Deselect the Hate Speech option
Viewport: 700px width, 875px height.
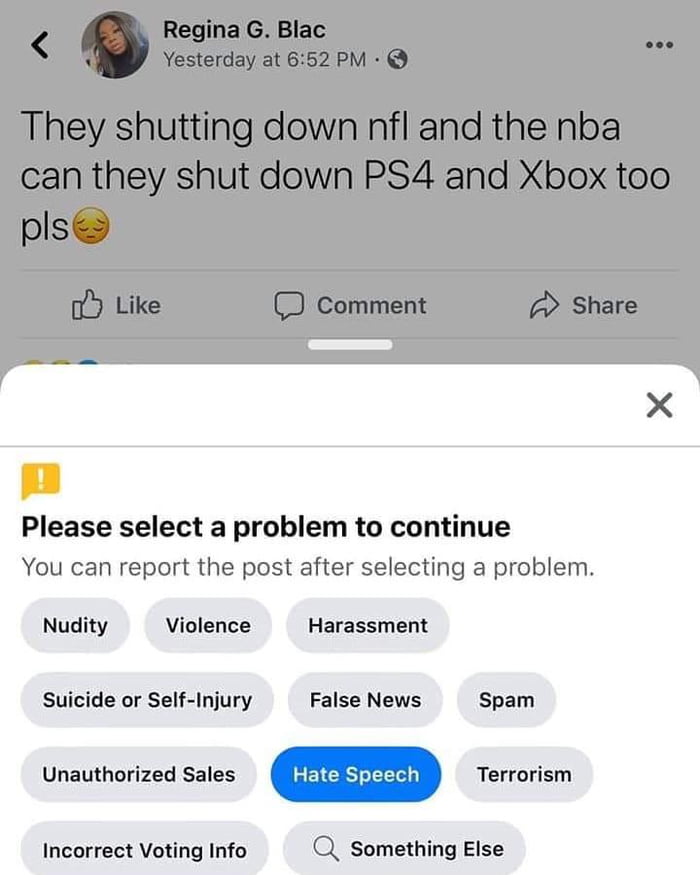(x=356, y=774)
